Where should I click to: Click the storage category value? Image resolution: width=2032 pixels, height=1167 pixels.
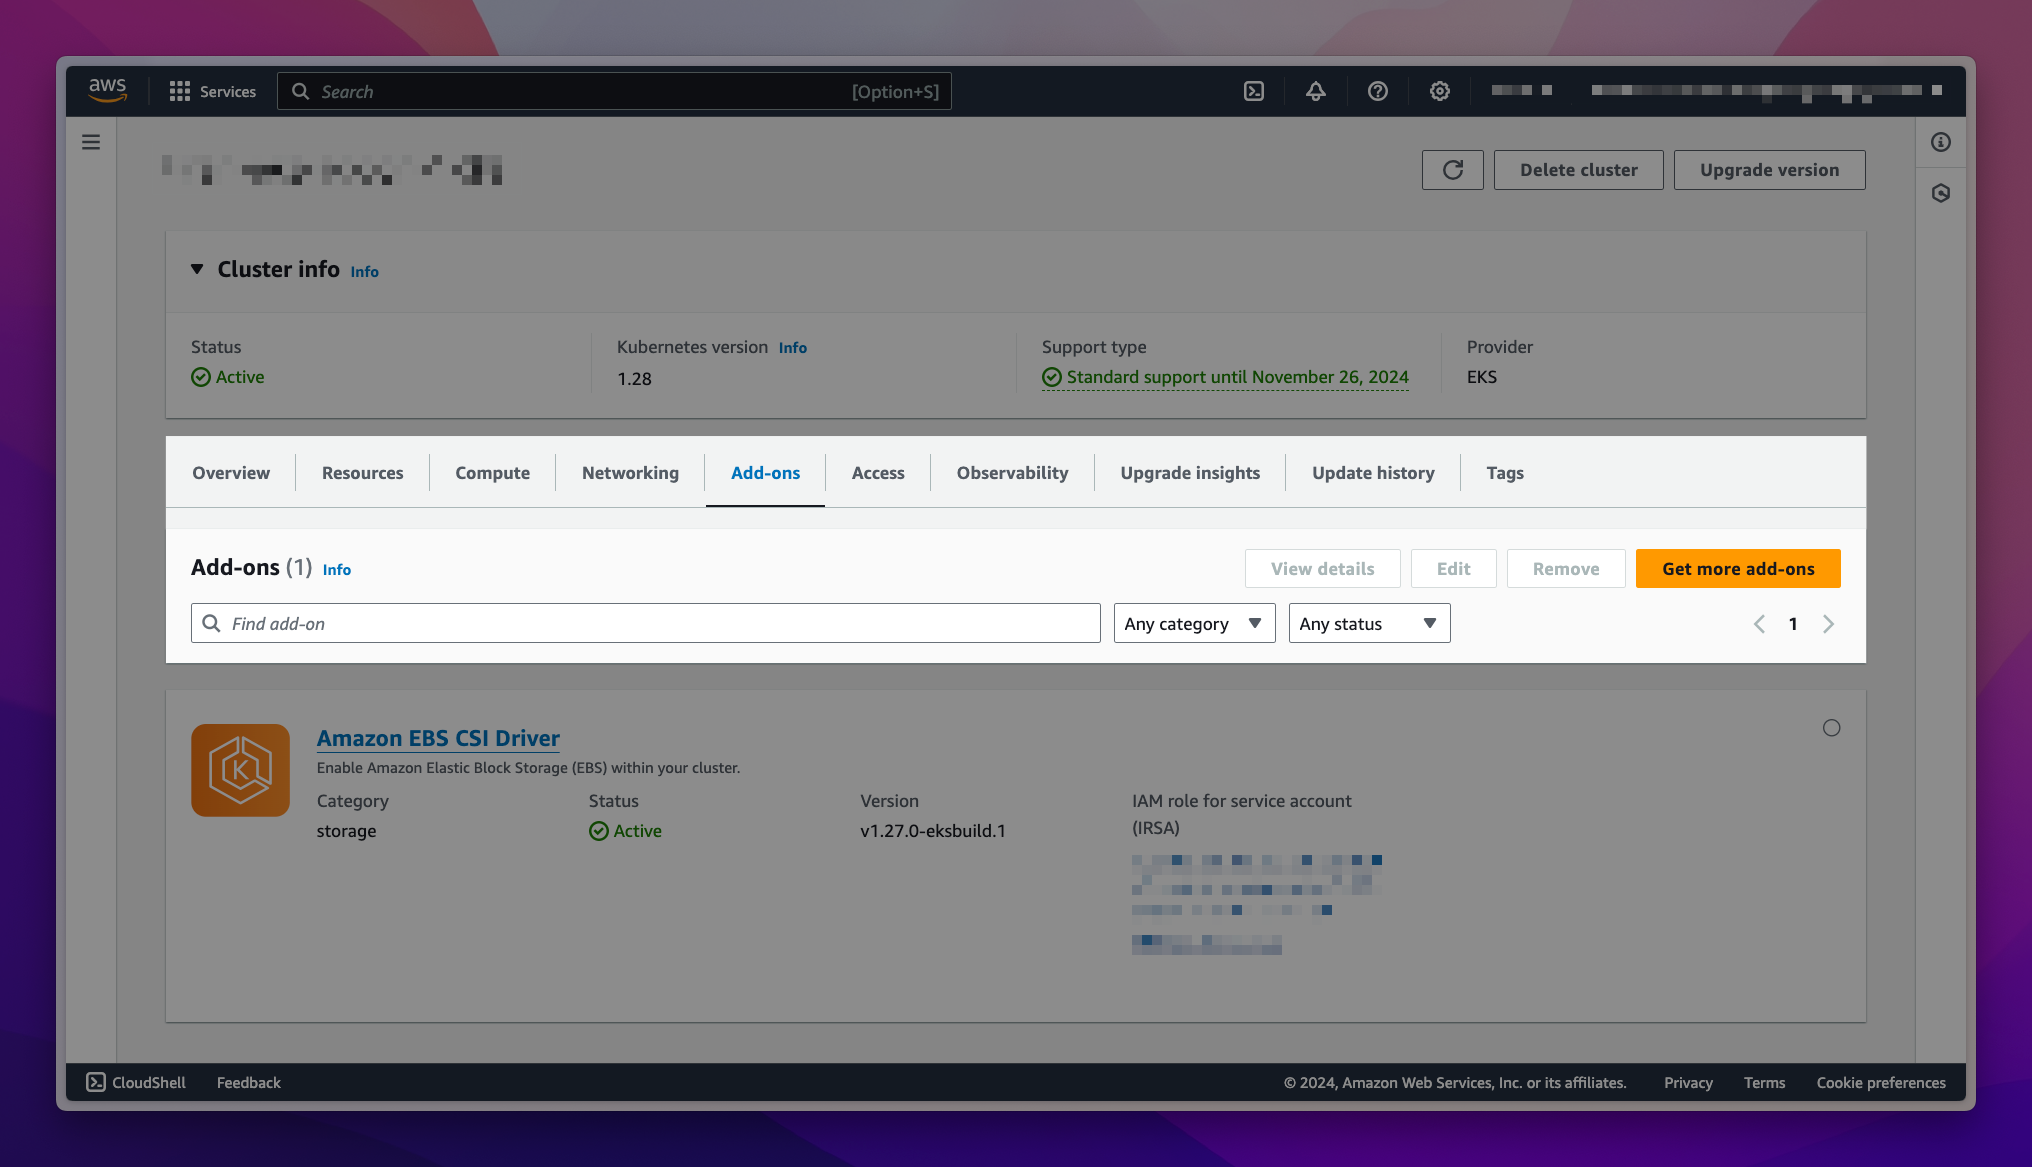point(346,831)
